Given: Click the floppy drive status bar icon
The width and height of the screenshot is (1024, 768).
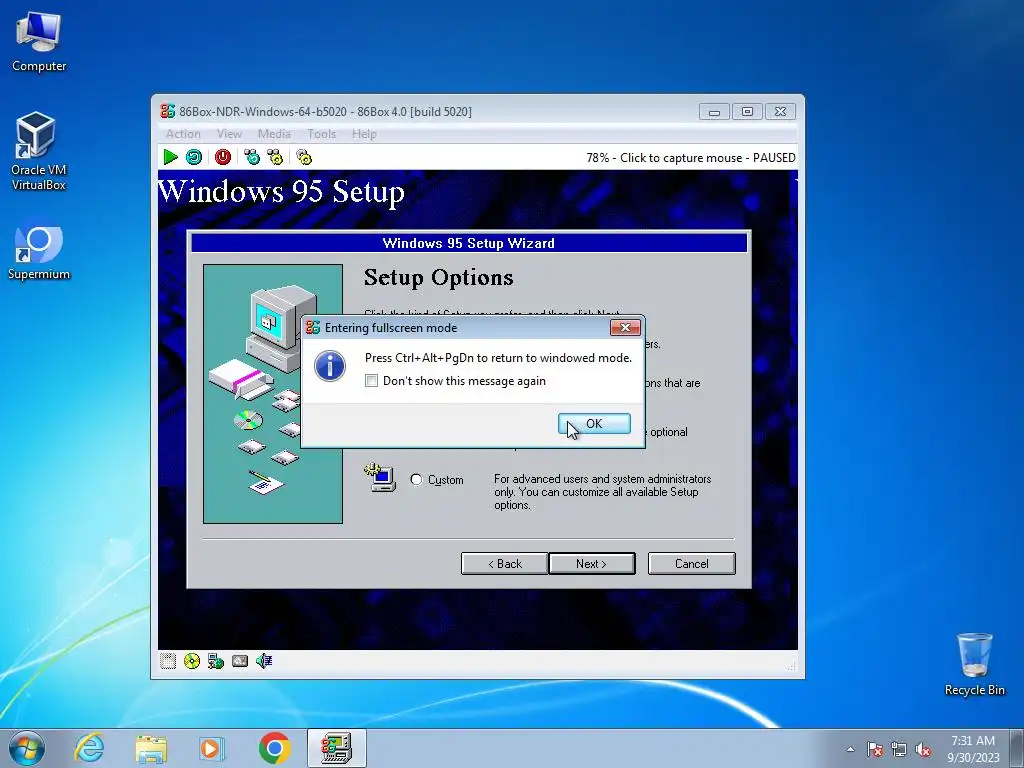Looking at the screenshot, I should (x=168, y=661).
